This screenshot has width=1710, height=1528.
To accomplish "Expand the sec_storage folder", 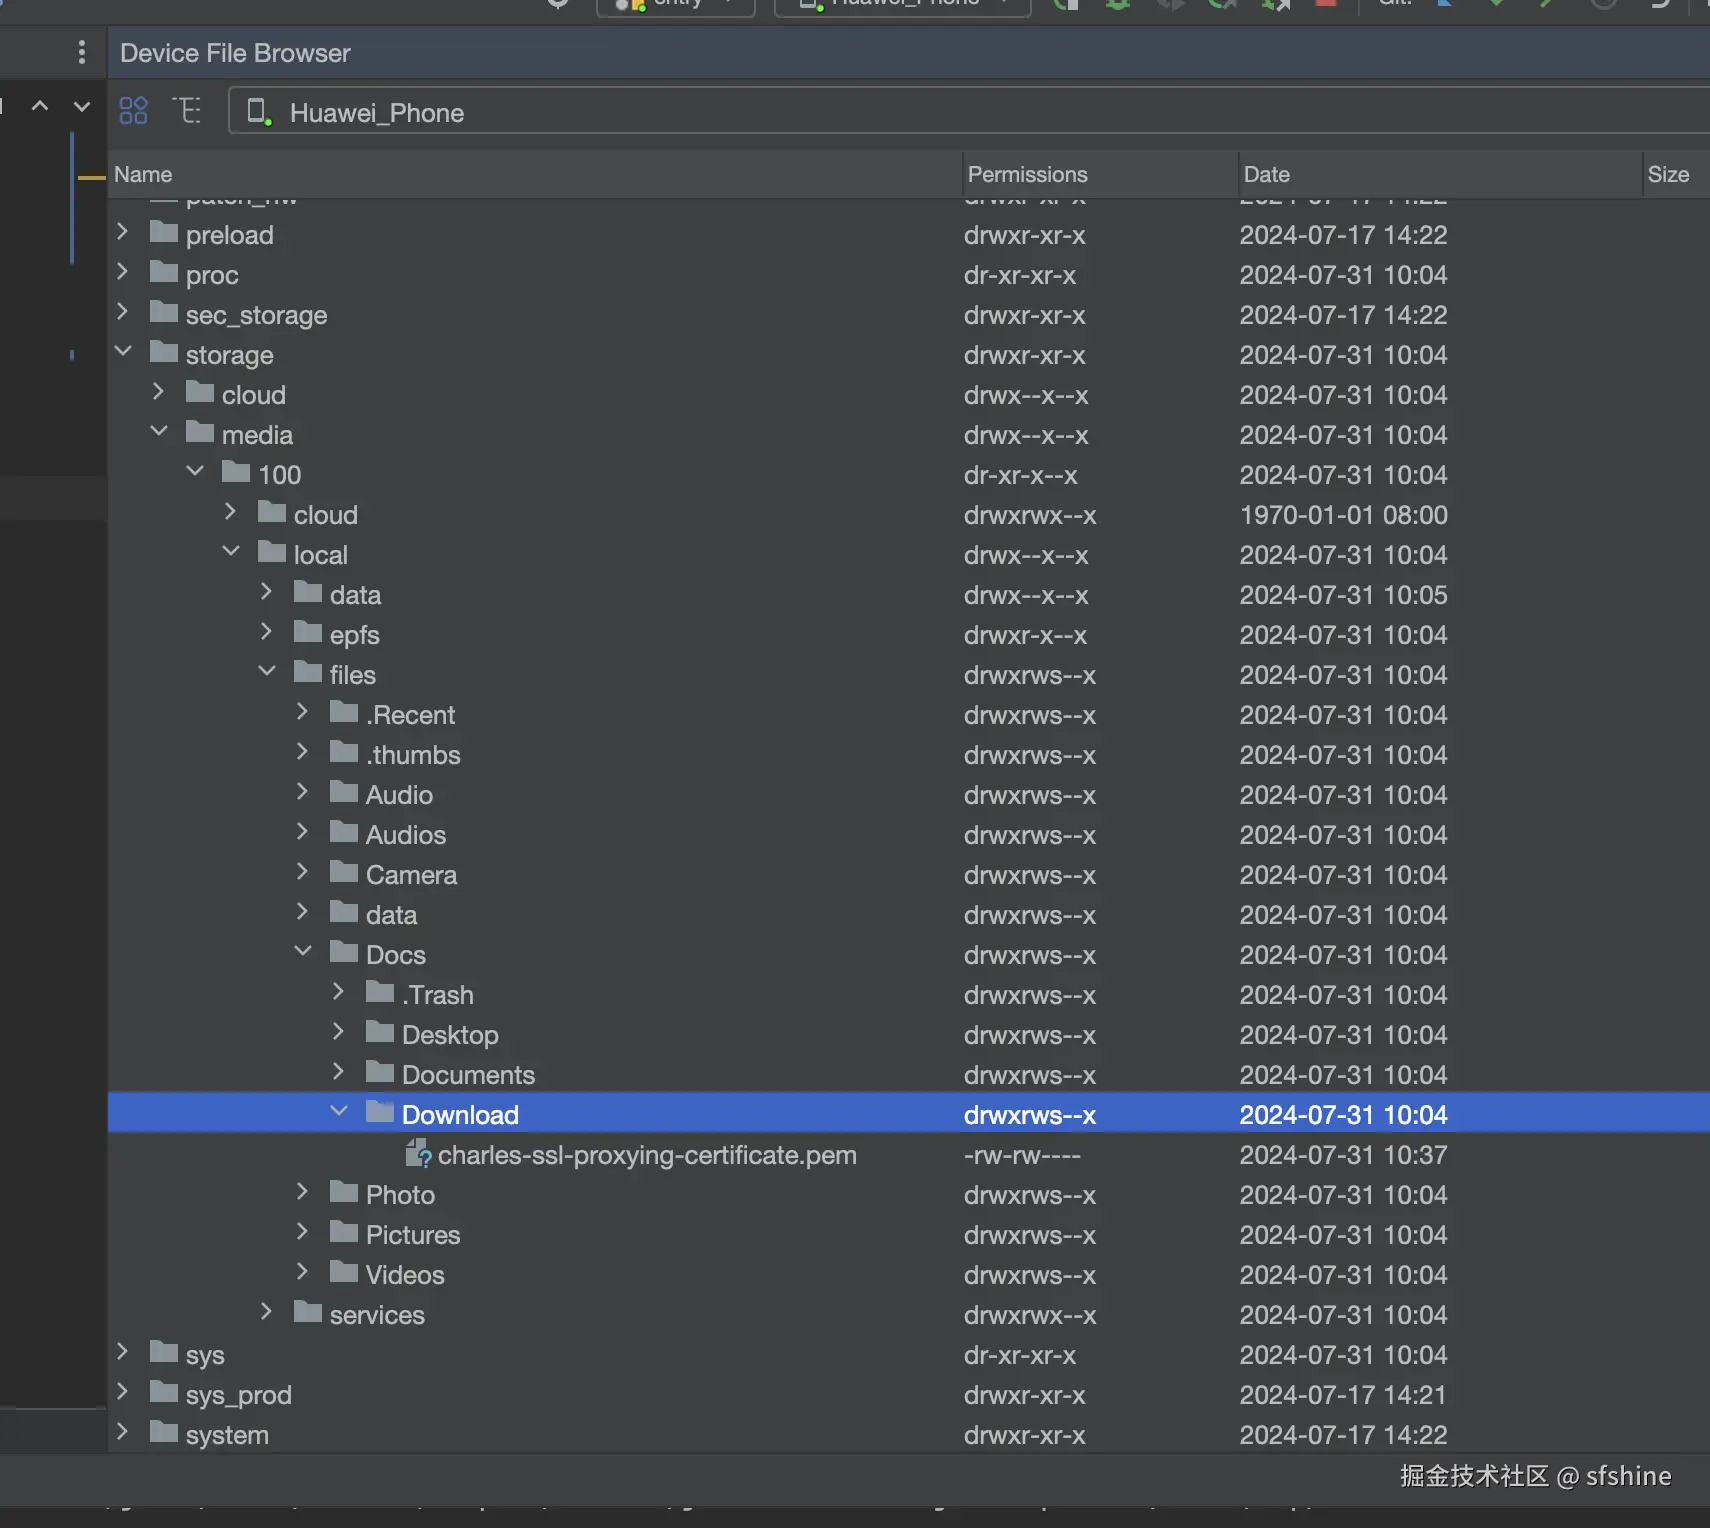I will 122,312.
